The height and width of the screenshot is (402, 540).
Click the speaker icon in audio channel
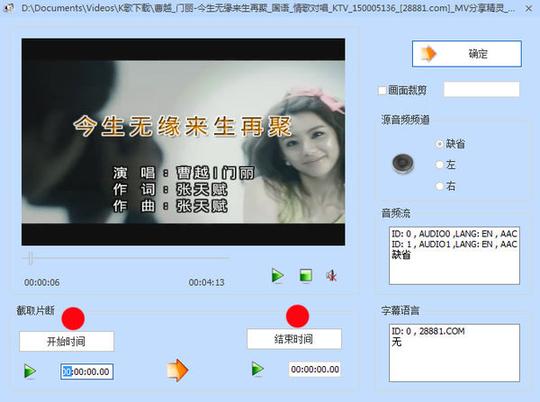pos(403,164)
